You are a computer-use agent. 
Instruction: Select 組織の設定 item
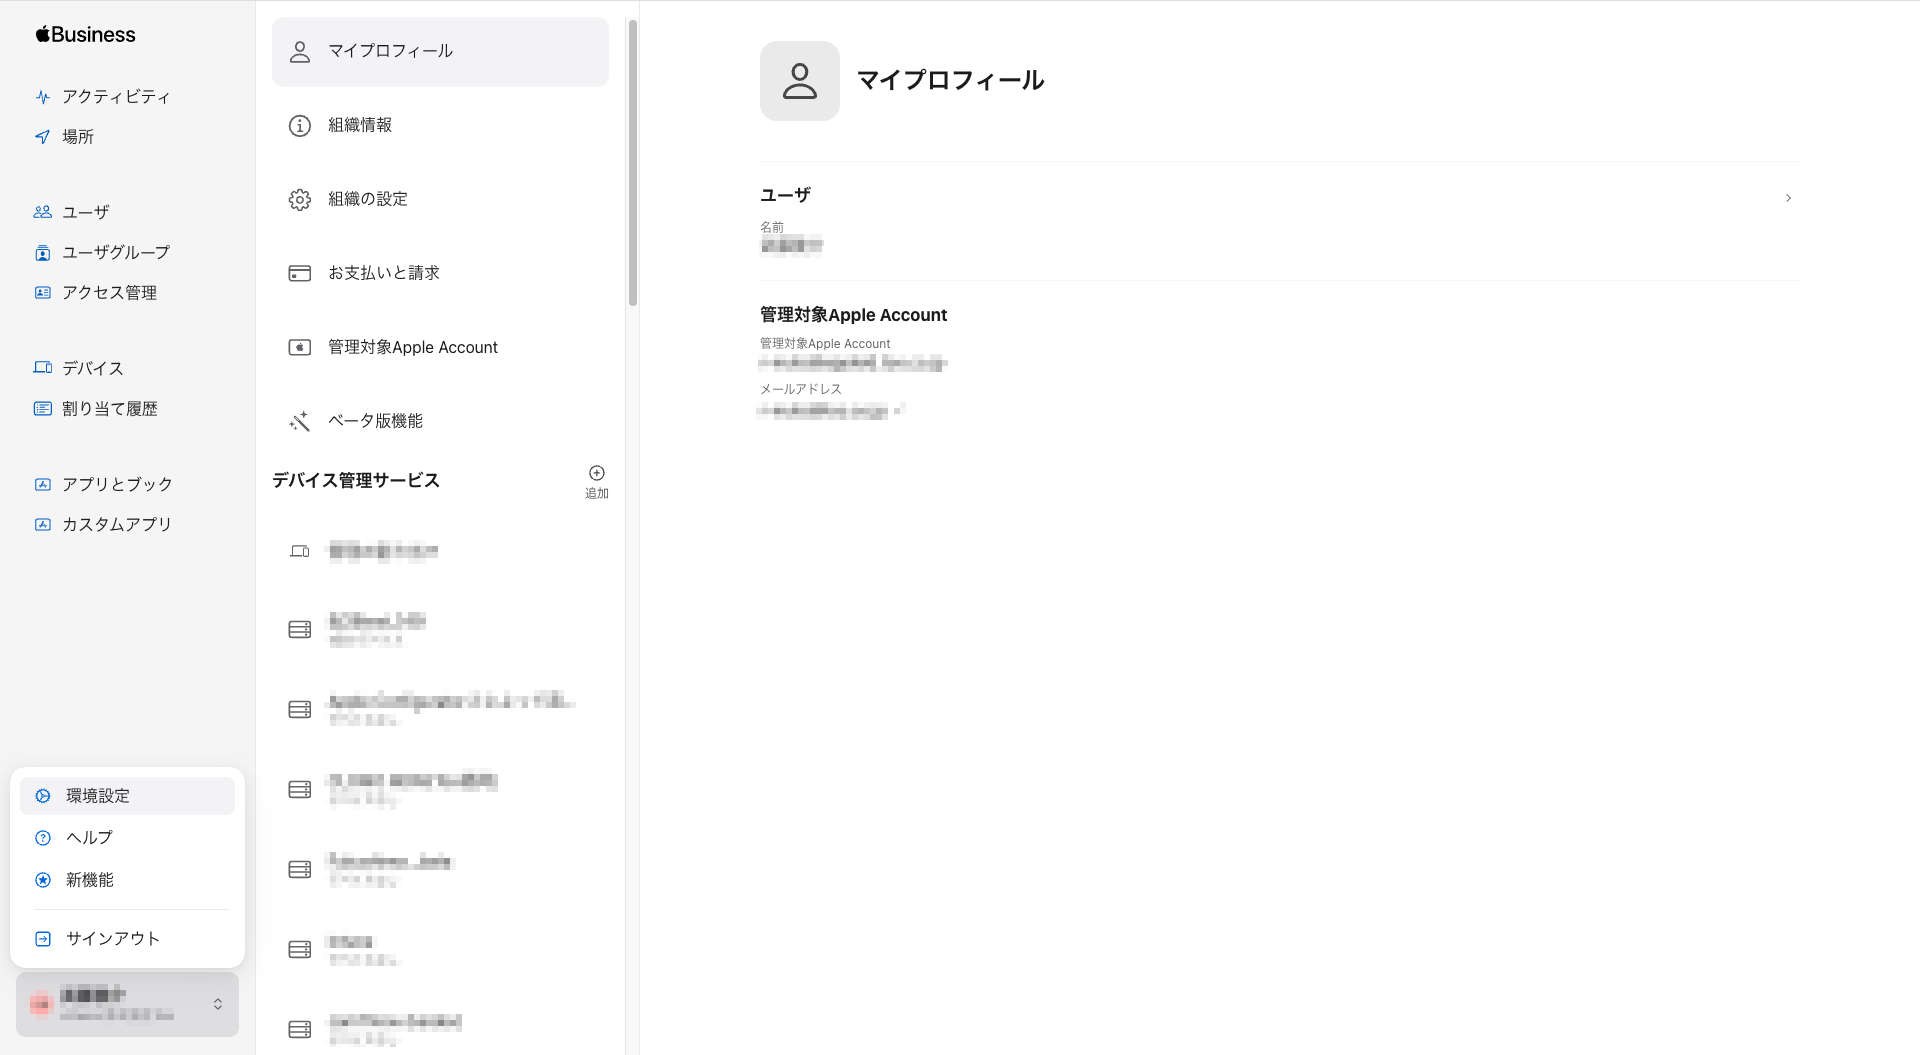[x=440, y=199]
